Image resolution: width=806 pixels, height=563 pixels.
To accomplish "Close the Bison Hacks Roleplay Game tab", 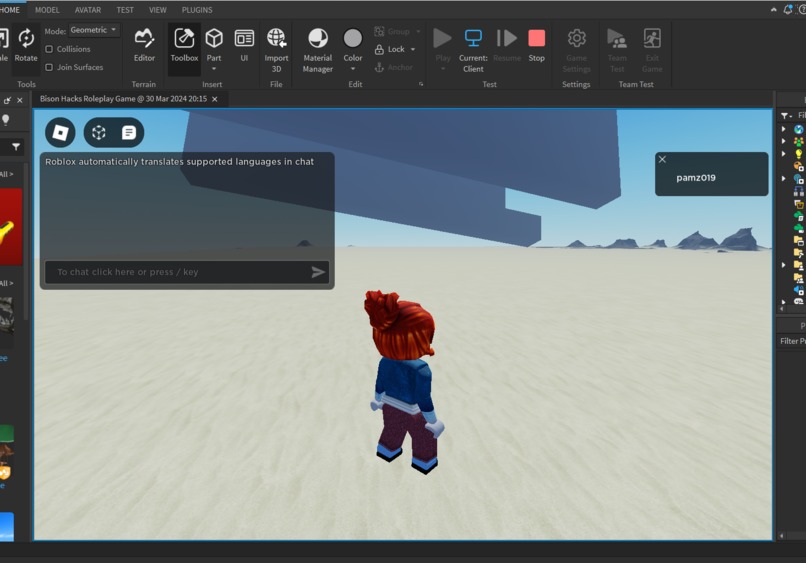I will point(215,99).
